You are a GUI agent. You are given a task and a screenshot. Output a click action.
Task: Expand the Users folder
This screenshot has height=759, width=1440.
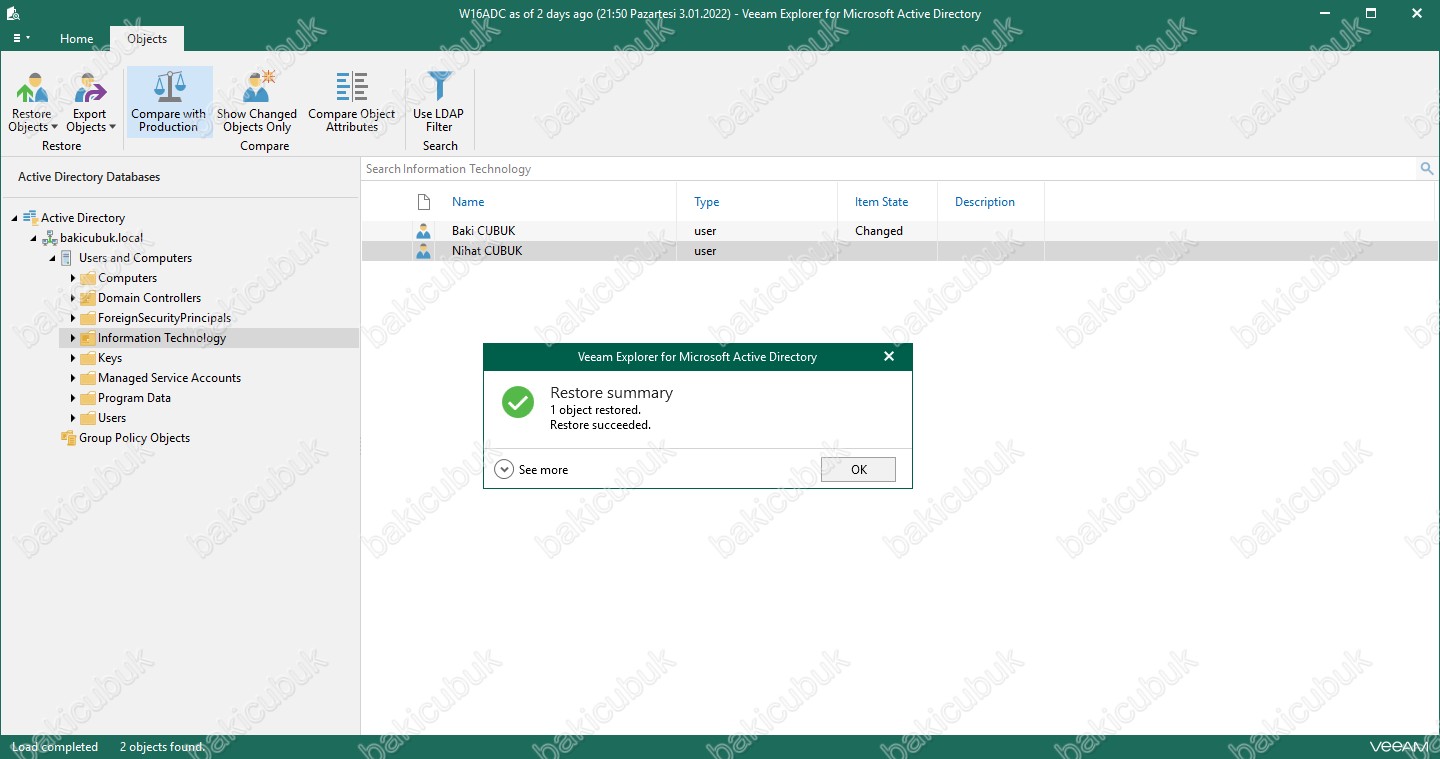click(x=73, y=418)
